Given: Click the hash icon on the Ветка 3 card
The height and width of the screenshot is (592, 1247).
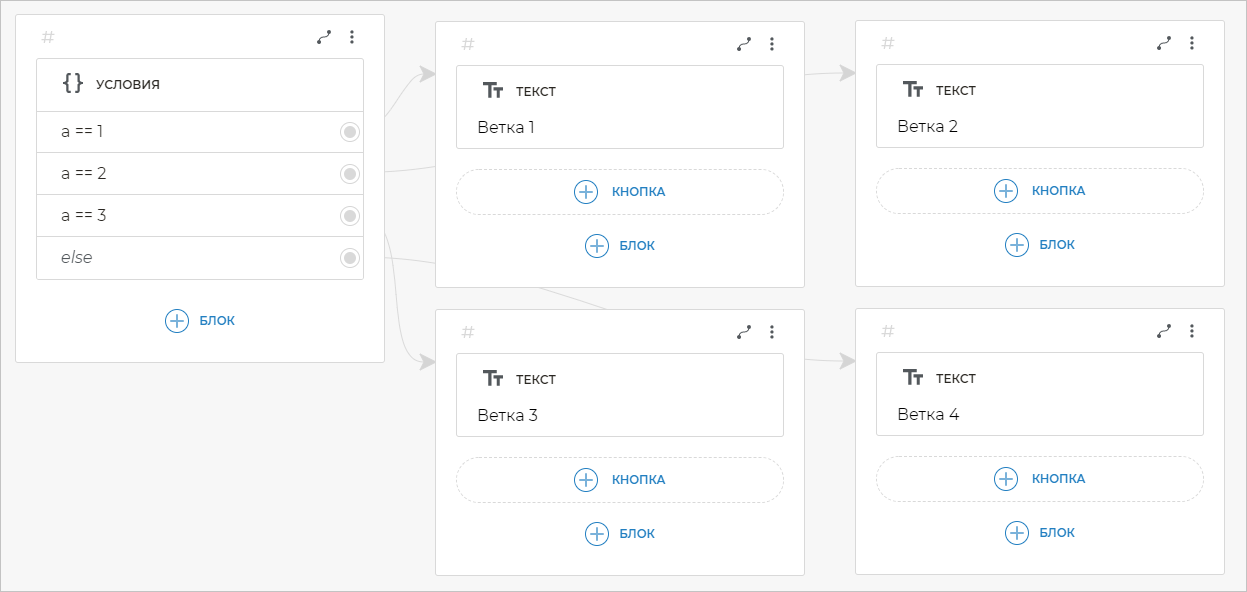Looking at the screenshot, I should coord(468,332).
